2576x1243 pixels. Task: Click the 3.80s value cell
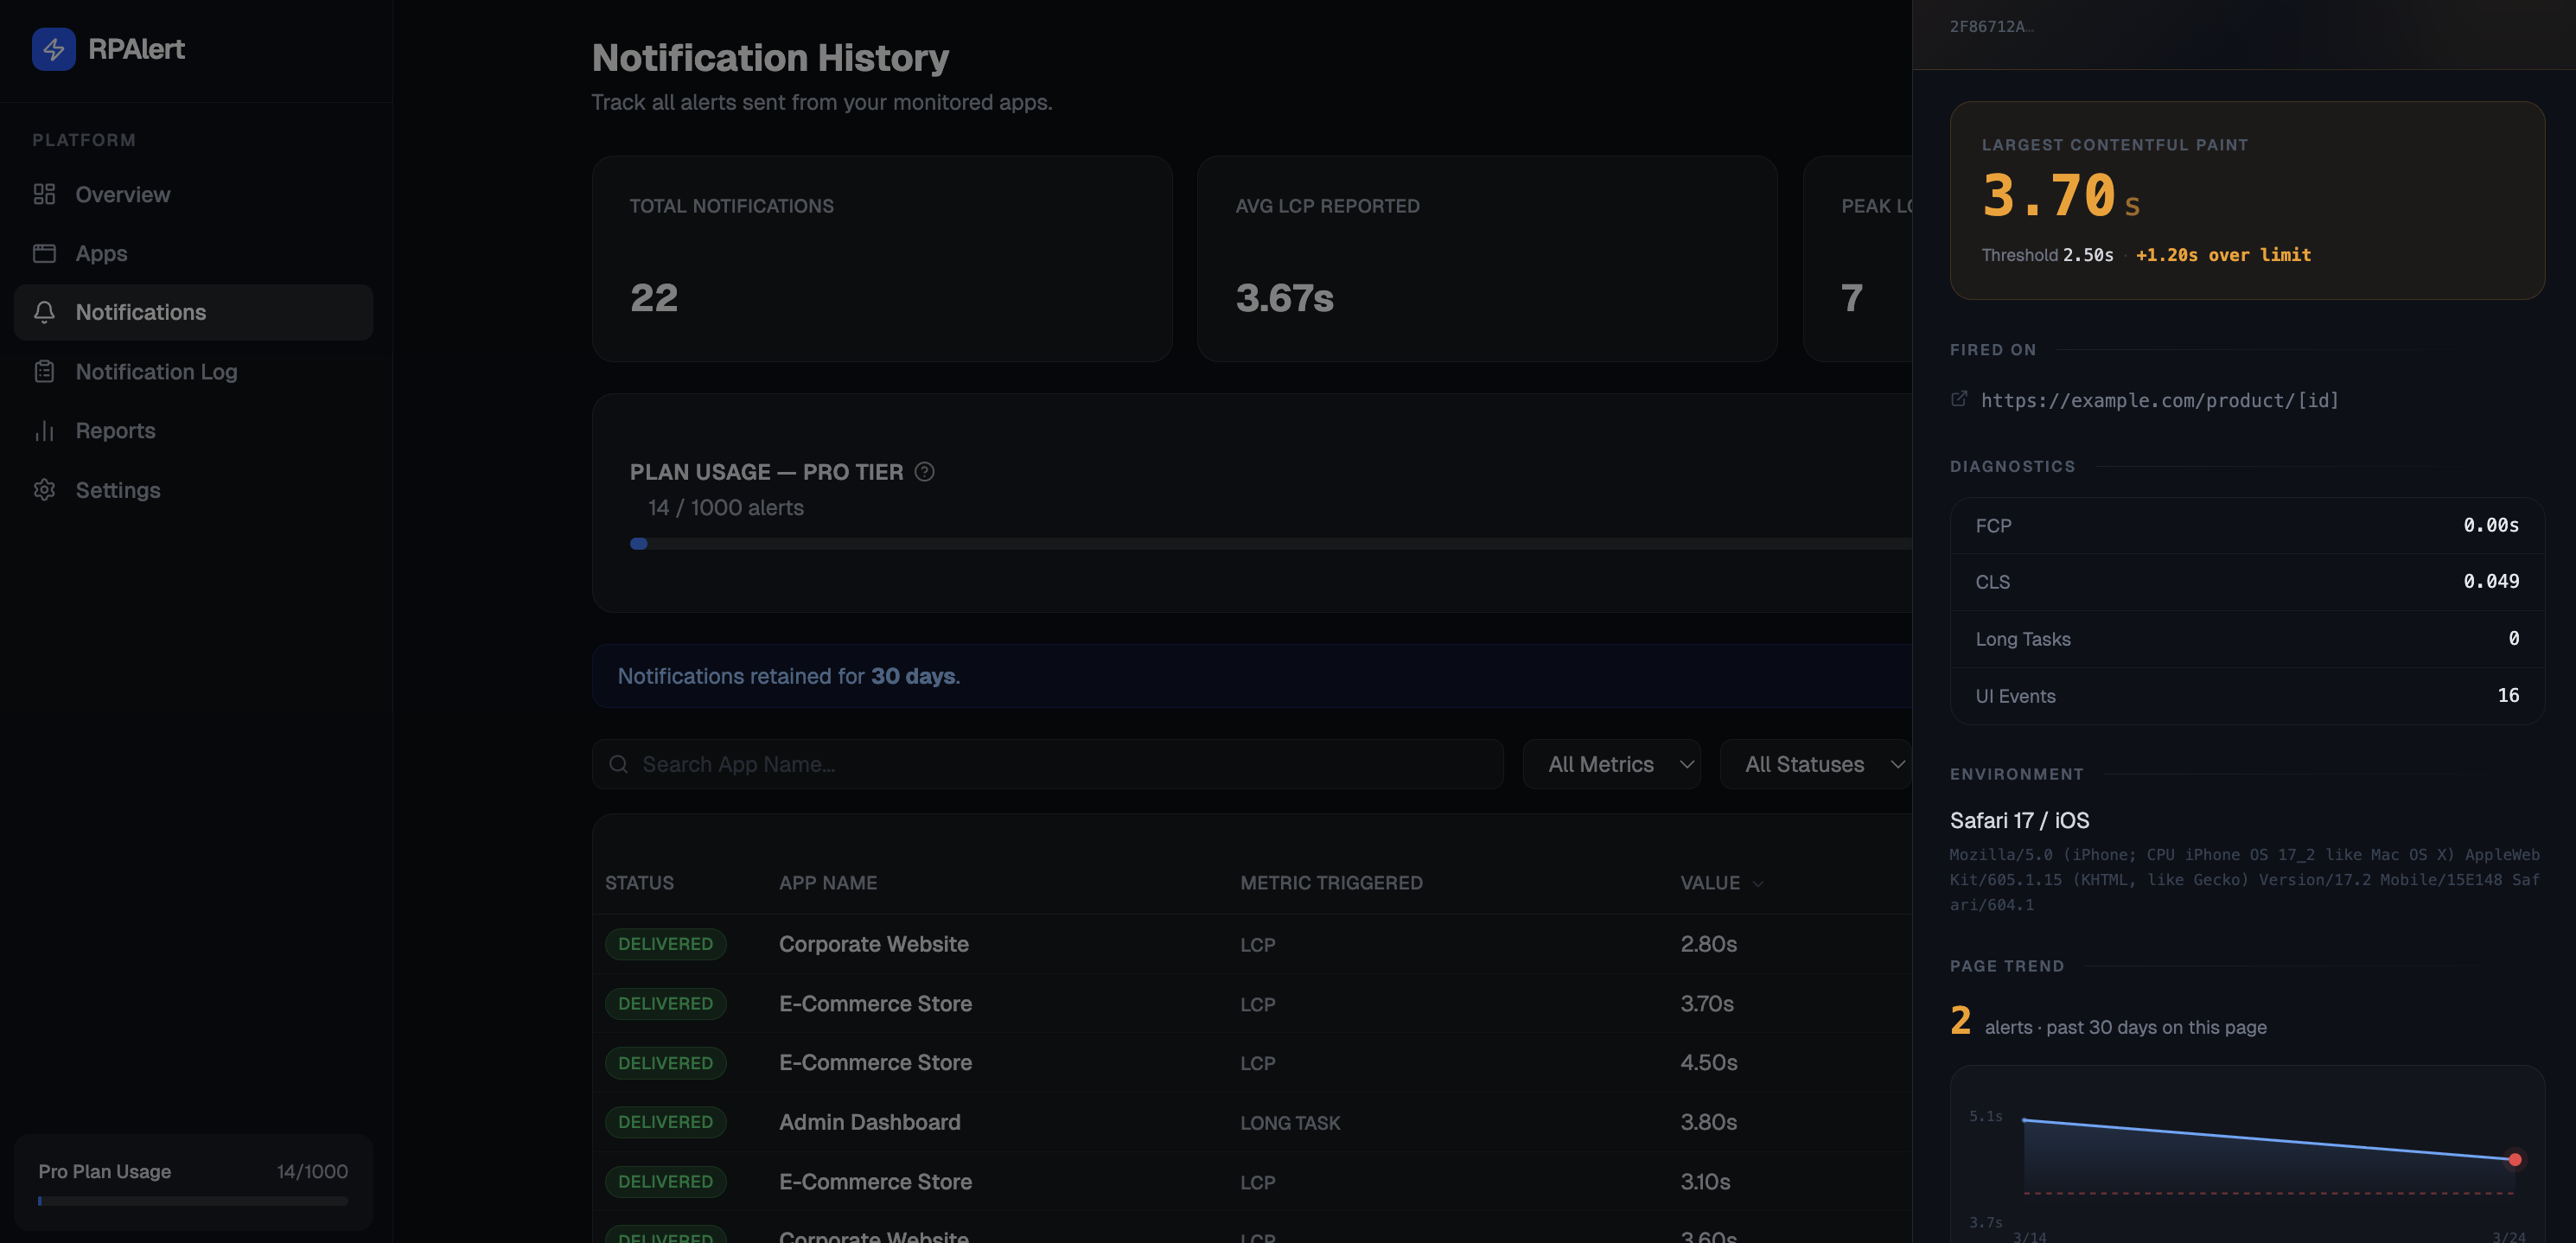[1708, 1122]
